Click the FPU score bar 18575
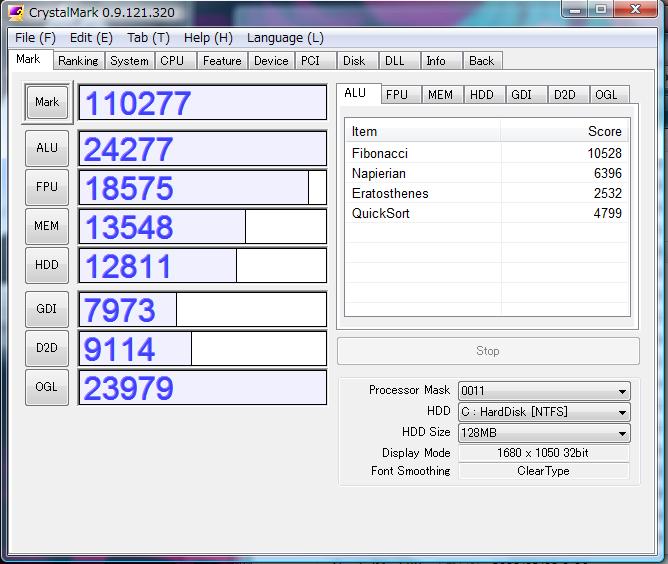Image resolution: width=668 pixels, height=564 pixels. tap(203, 187)
